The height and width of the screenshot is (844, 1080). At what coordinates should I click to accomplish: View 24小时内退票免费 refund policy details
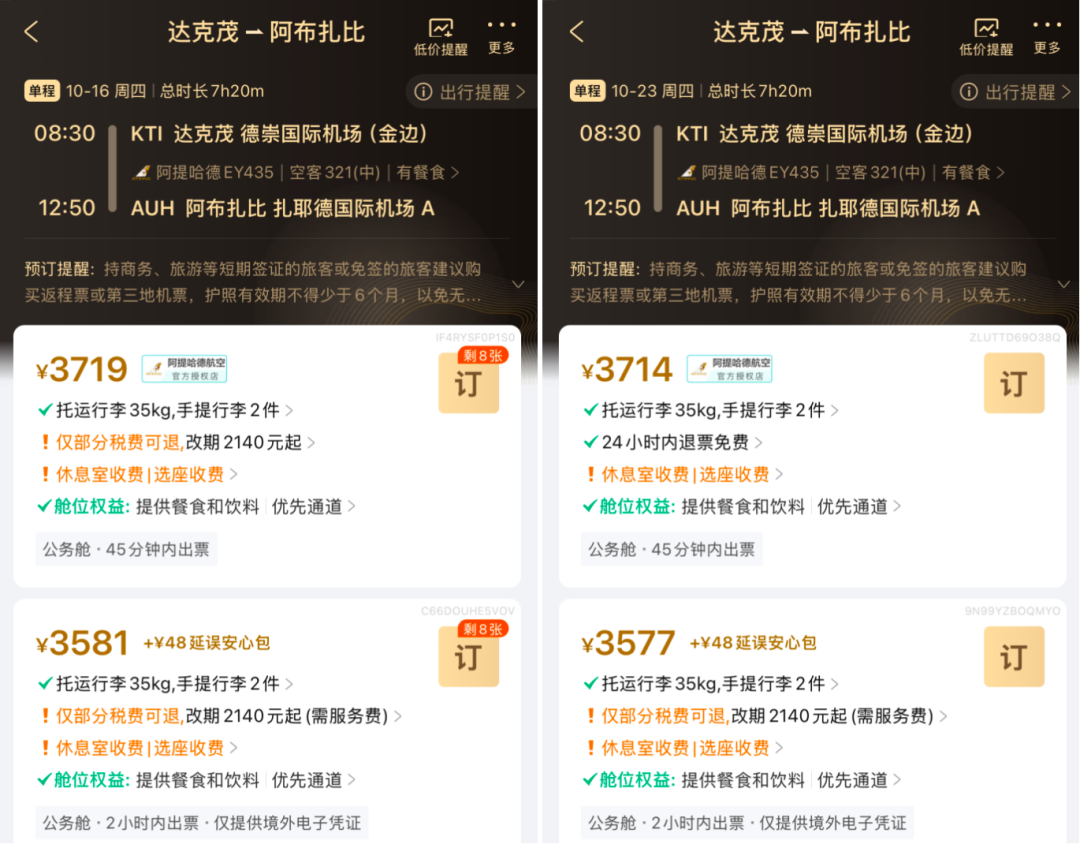click(673, 442)
